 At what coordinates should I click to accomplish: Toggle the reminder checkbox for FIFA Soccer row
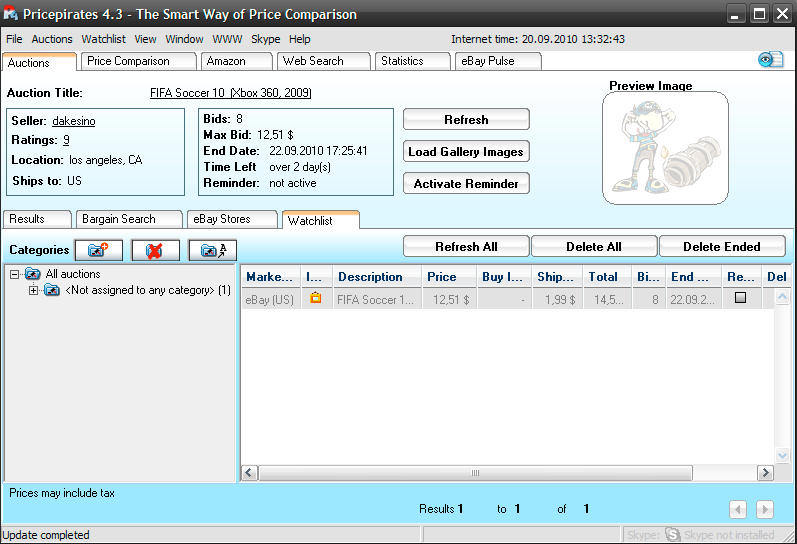741,298
